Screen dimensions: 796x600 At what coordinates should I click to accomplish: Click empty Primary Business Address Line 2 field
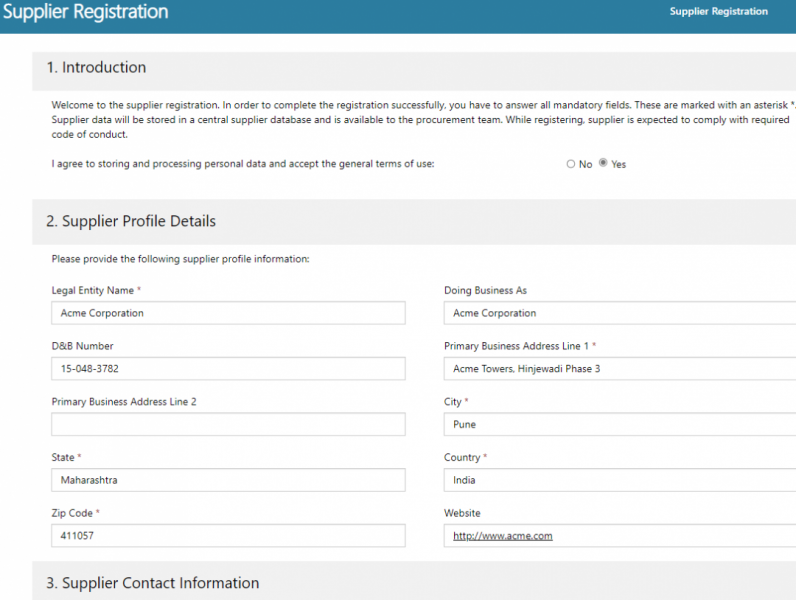[x=228, y=424]
